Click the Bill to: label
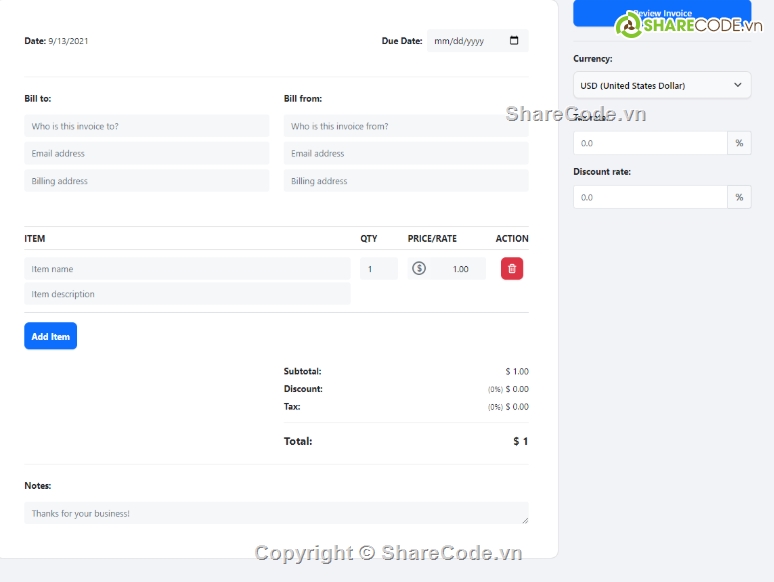Screen dimensions: 774x582 coord(38,98)
